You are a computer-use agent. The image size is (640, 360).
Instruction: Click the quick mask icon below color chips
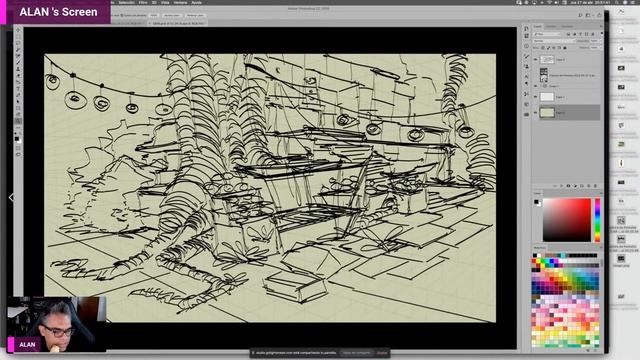click(x=18, y=148)
